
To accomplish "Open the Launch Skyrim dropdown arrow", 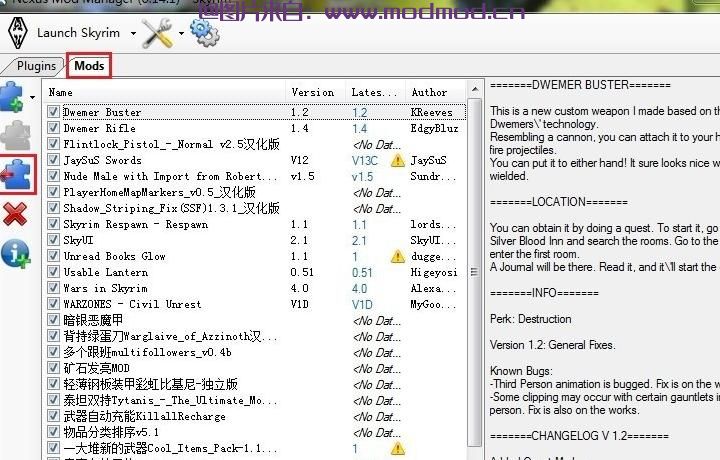I will pyautogui.click(x=133, y=33).
